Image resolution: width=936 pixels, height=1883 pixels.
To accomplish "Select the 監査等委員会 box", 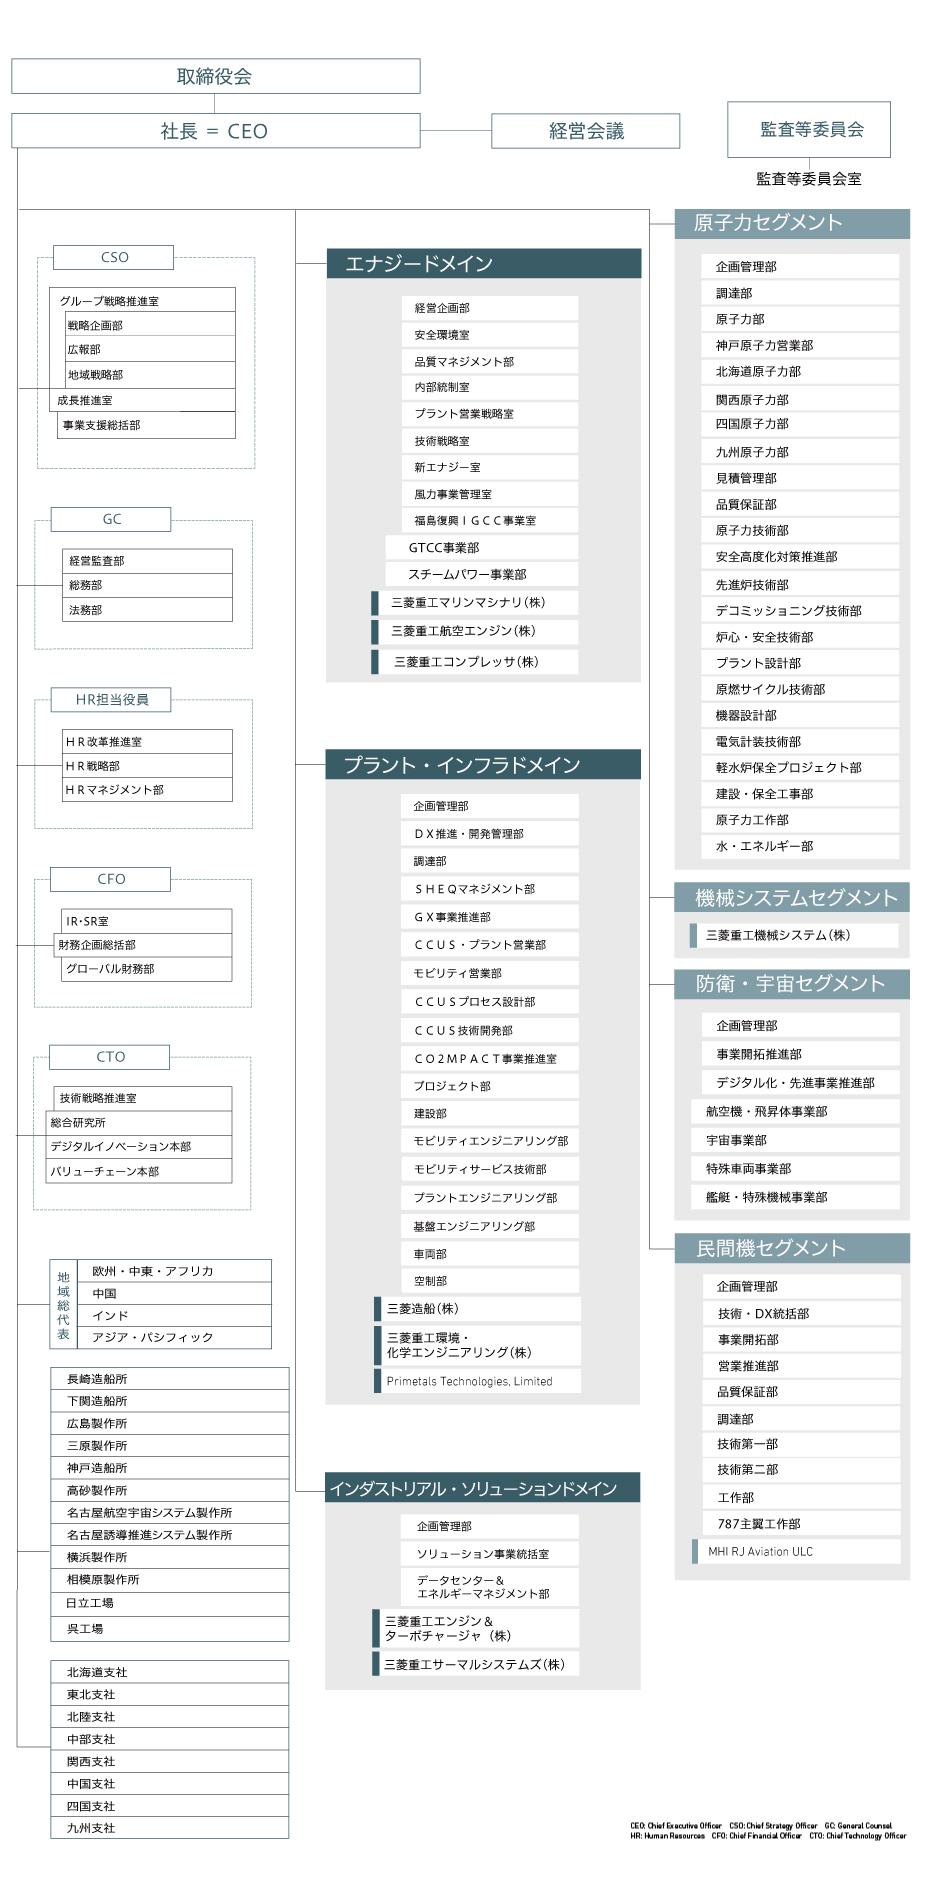I will [x=809, y=129].
